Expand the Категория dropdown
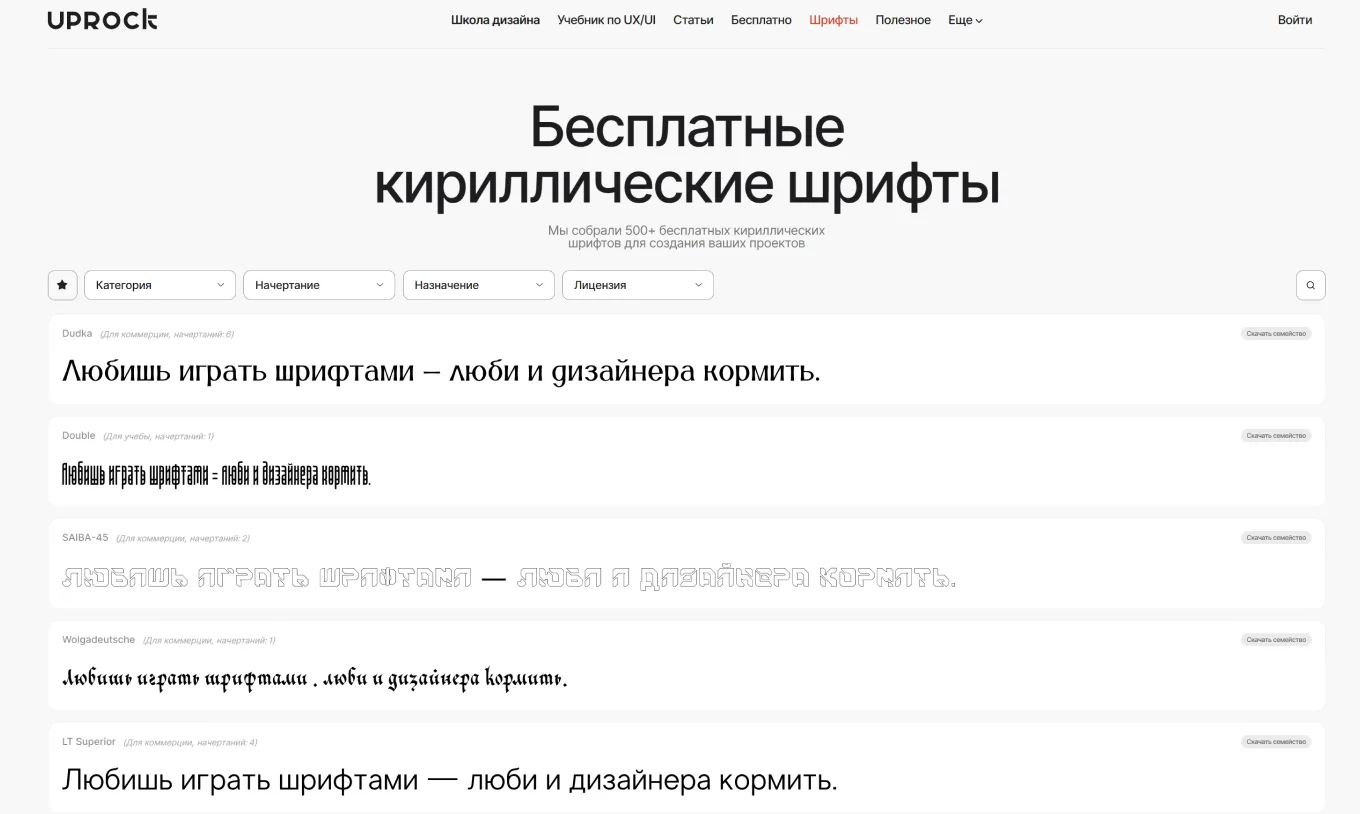The image size is (1360, 814). pyautogui.click(x=160, y=285)
